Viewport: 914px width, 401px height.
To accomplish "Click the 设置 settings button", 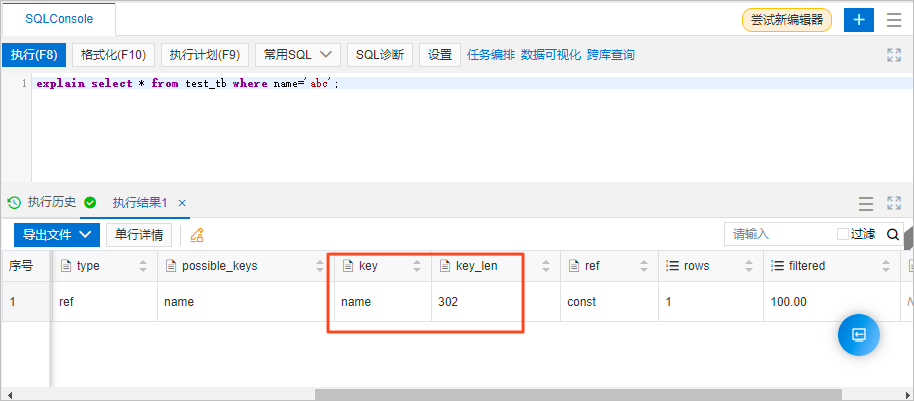I will (440, 55).
